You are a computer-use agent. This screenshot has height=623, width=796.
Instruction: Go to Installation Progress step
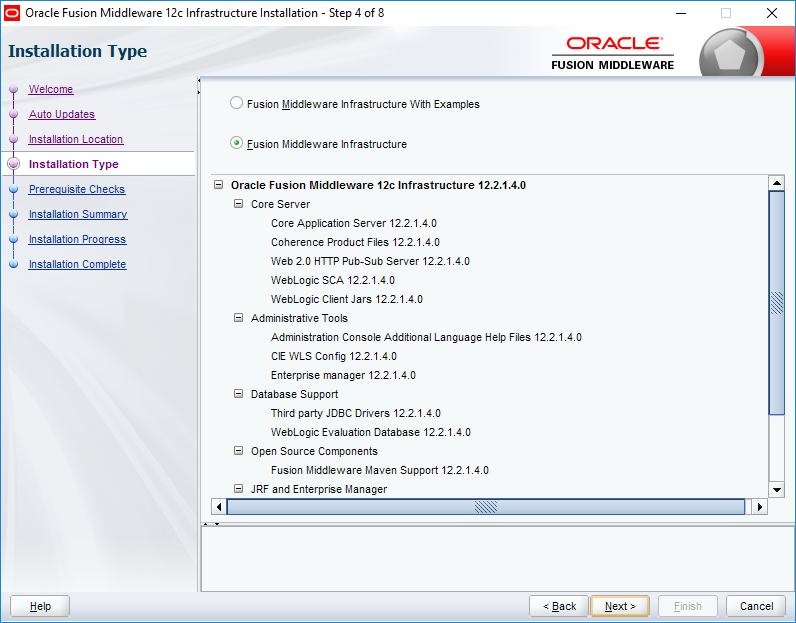(x=77, y=239)
